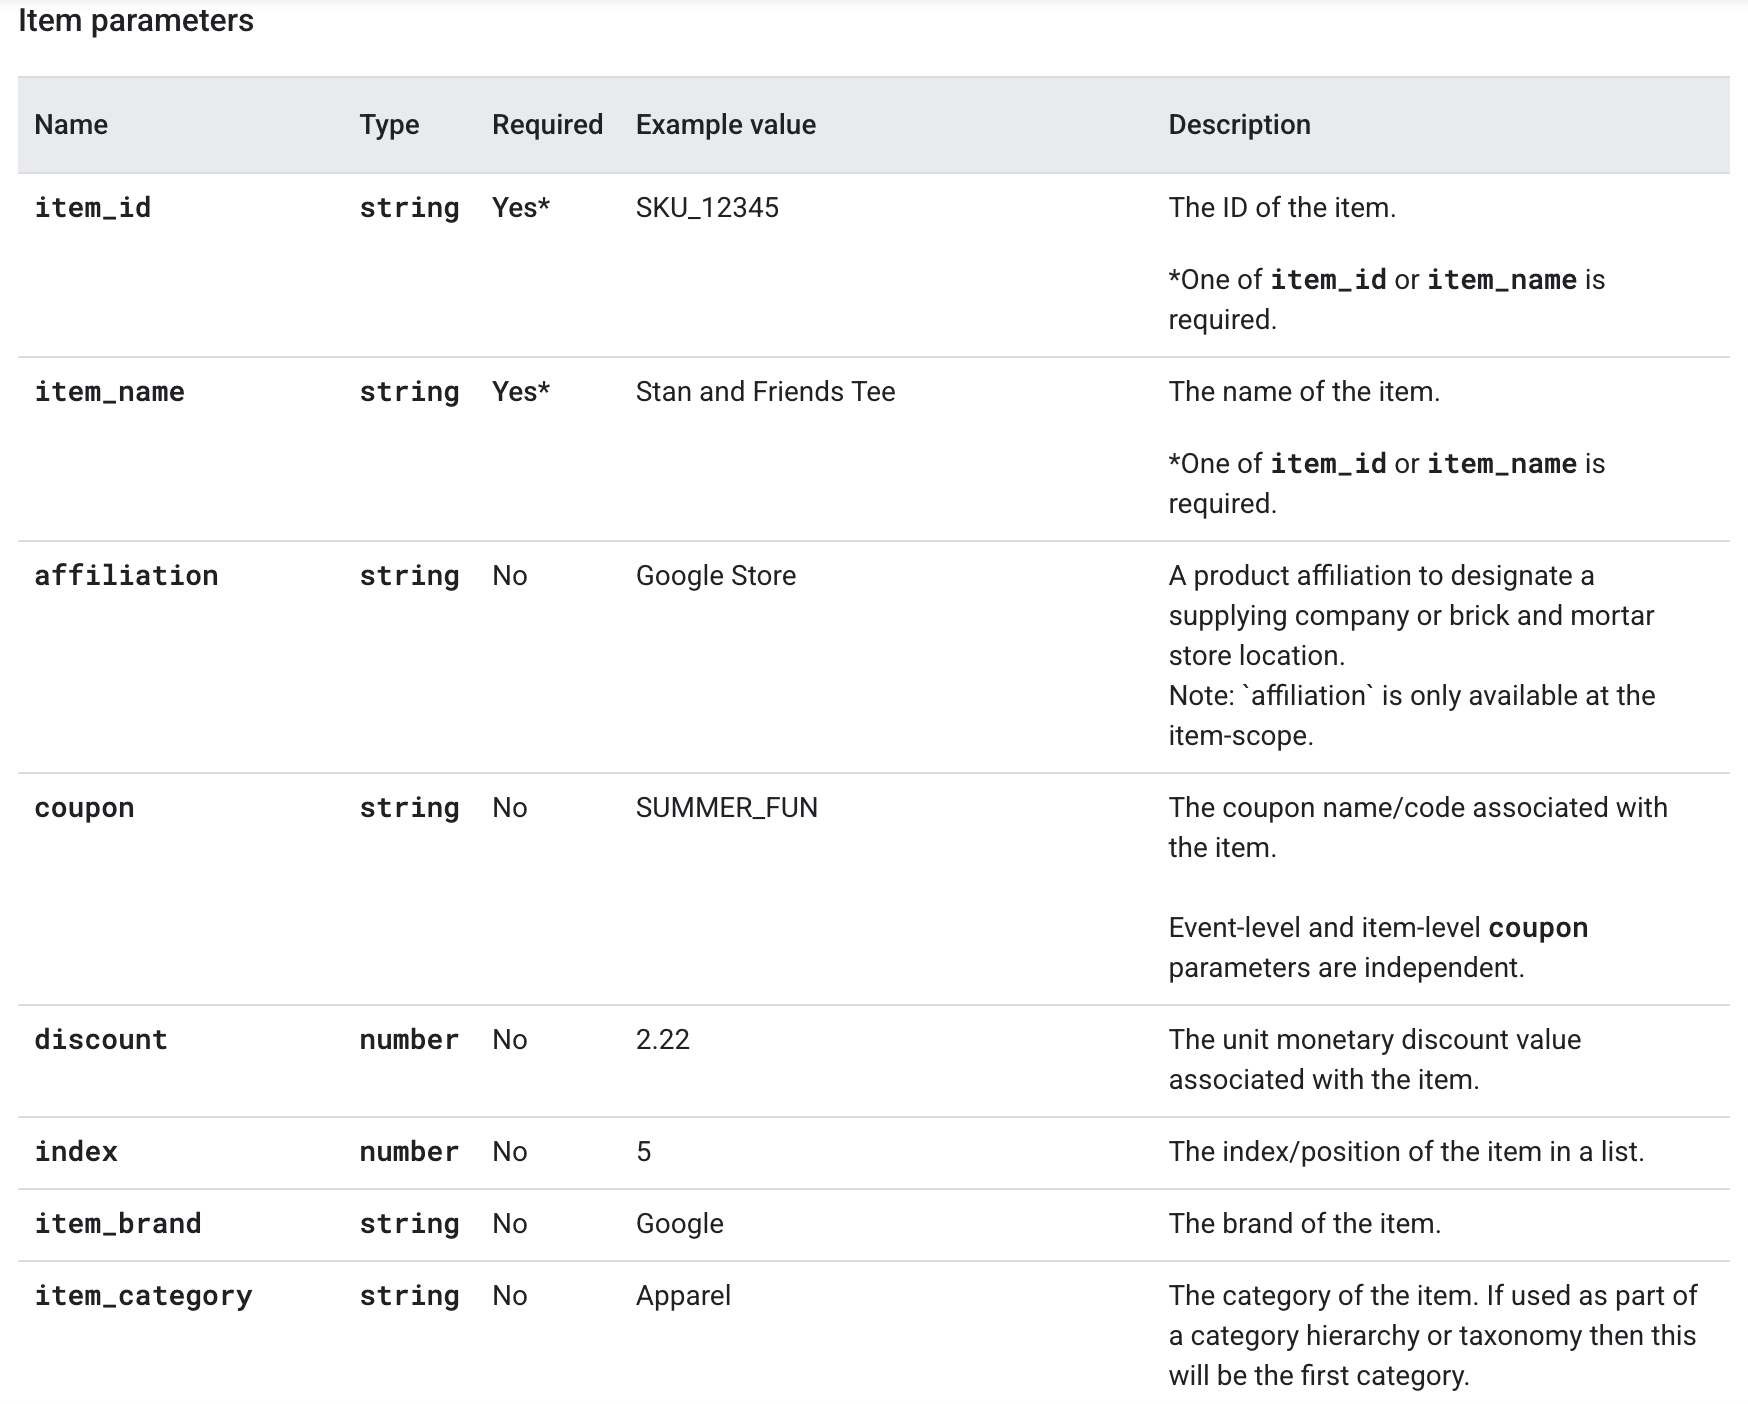Click 'The unit monetary discount value' description
1748x1404 pixels.
click(x=1375, y=1059)
